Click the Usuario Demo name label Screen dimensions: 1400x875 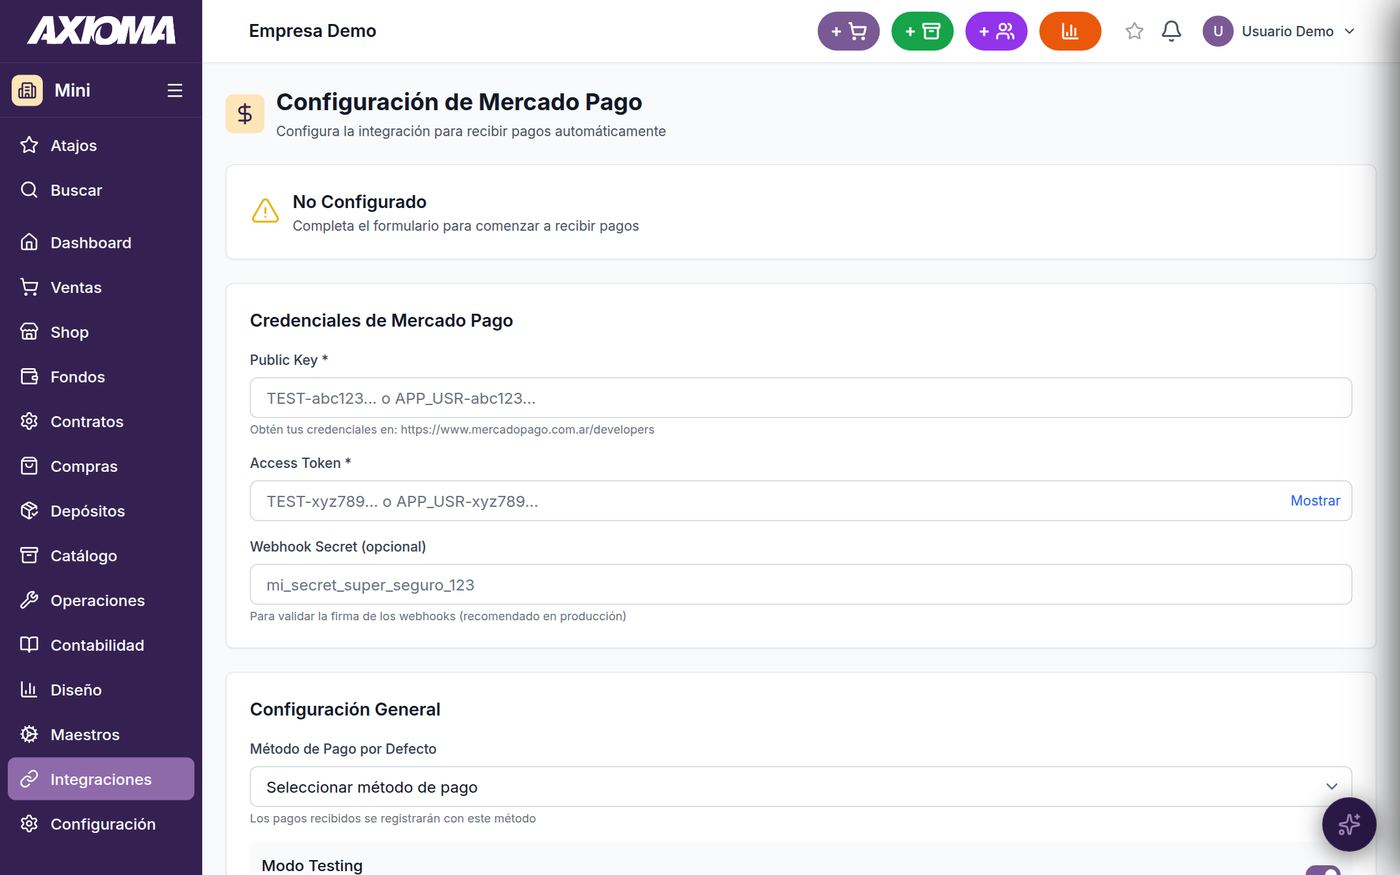click(x=1287, y=31)
